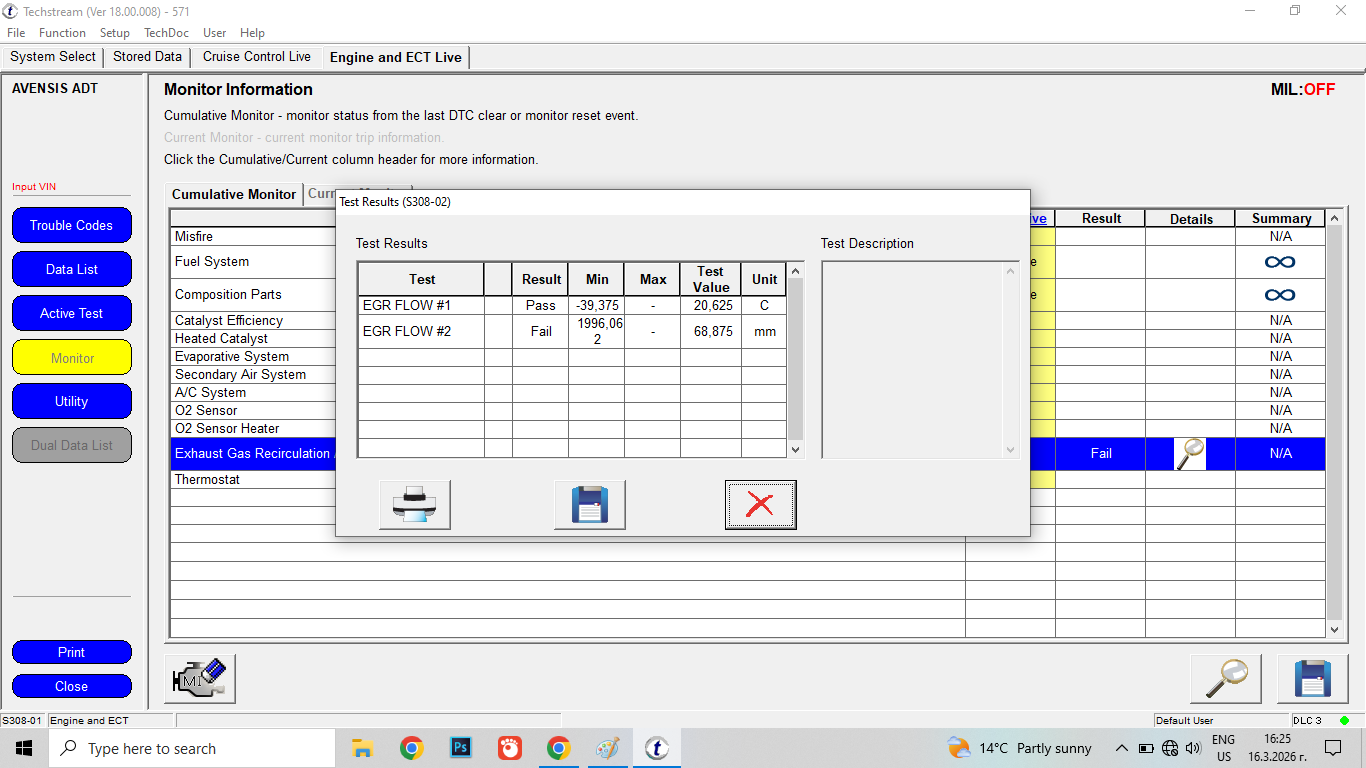Select the Stored Data tab
1366x768 pixels.
[x=147, y=57]
